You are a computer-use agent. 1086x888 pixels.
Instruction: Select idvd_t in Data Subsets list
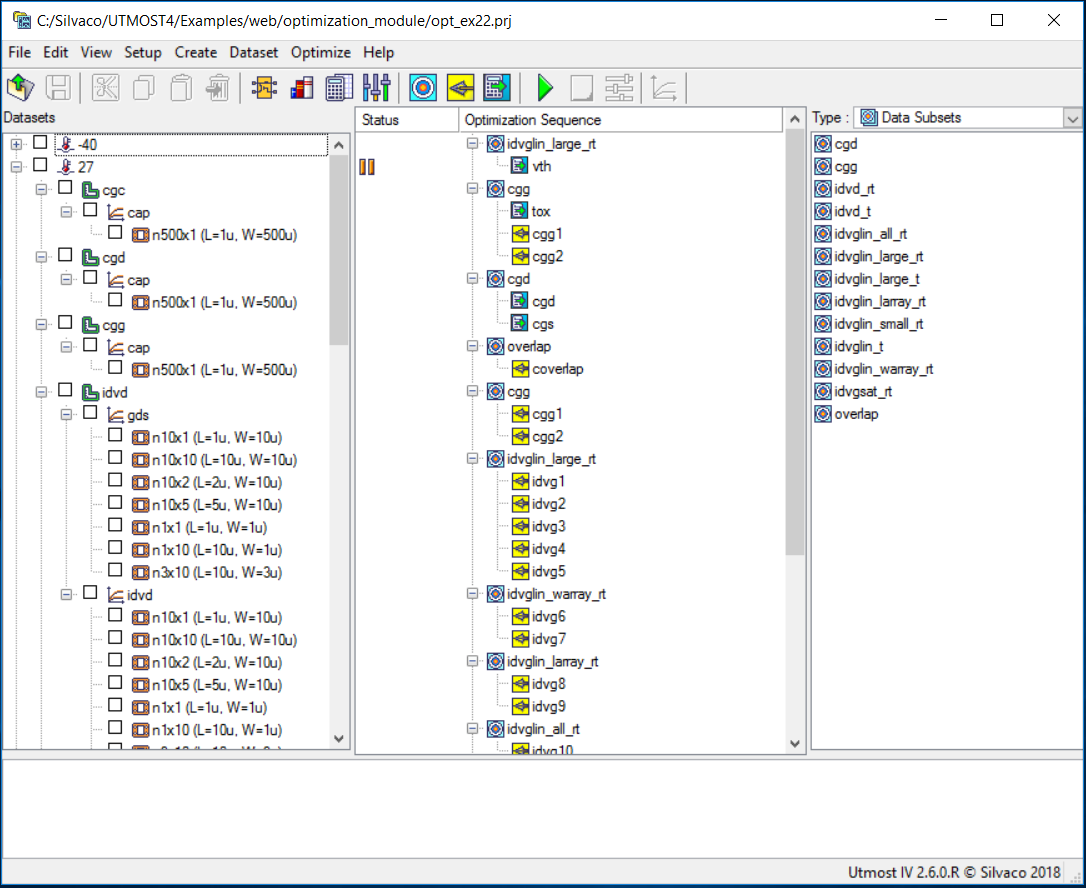[x=853, y=212]
